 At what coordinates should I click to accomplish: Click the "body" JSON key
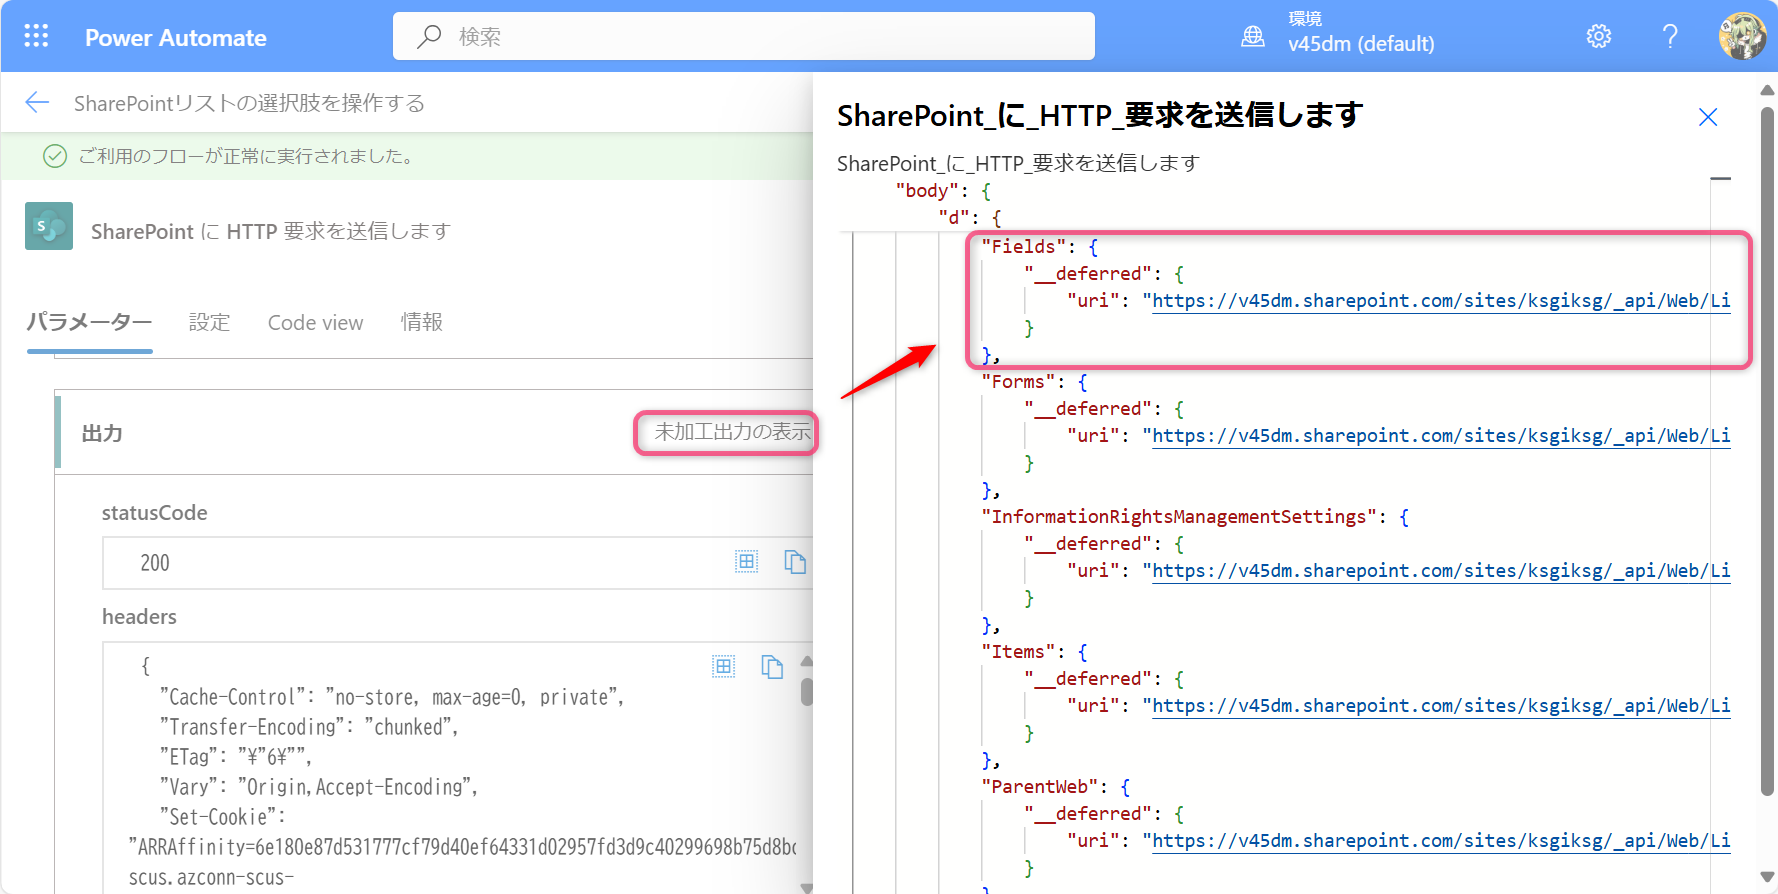tap(926, 191)
